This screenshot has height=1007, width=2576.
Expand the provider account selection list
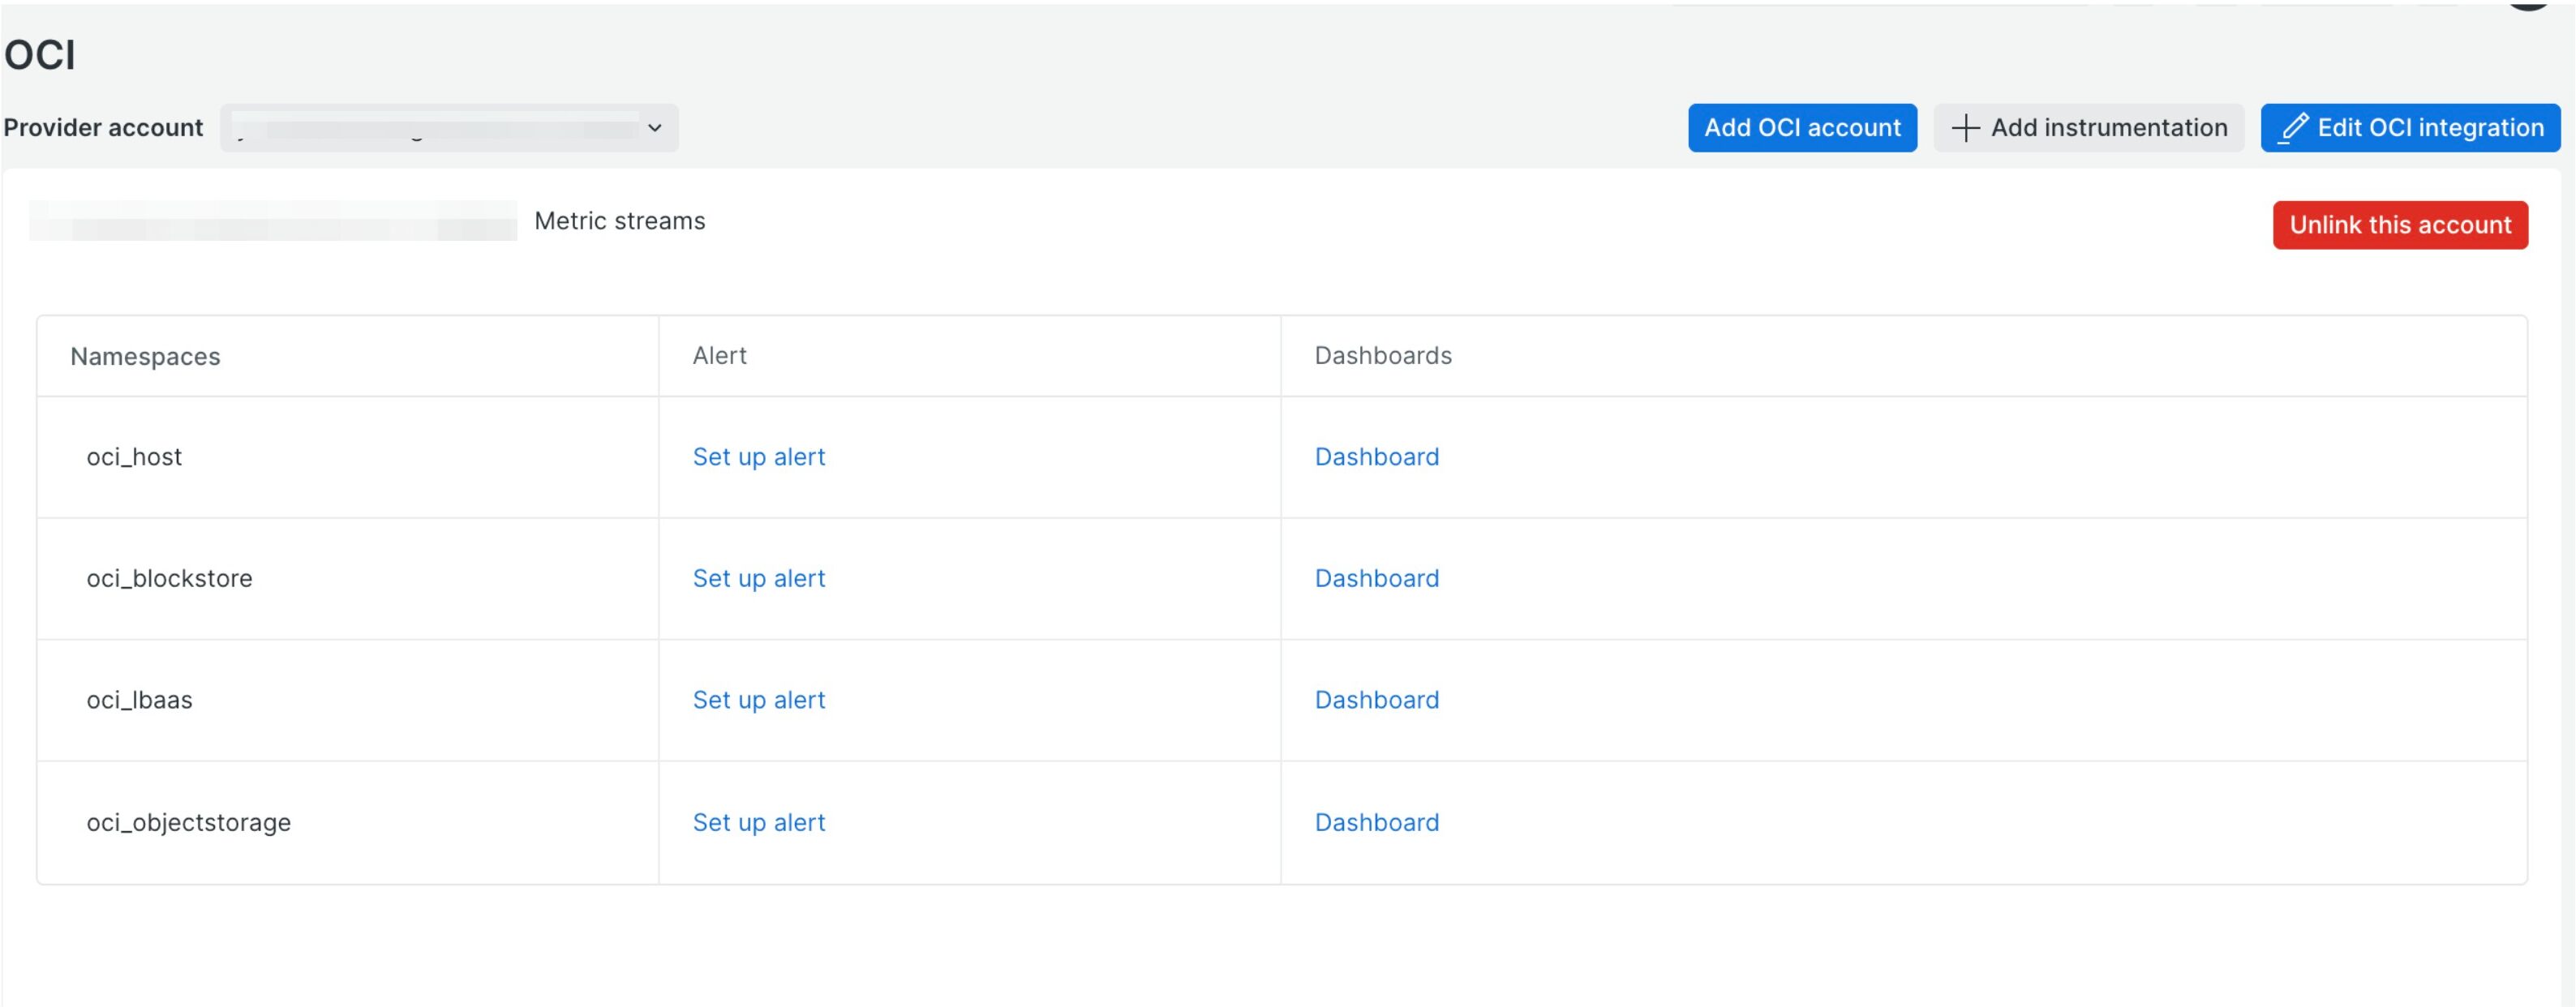click(450, 128)
